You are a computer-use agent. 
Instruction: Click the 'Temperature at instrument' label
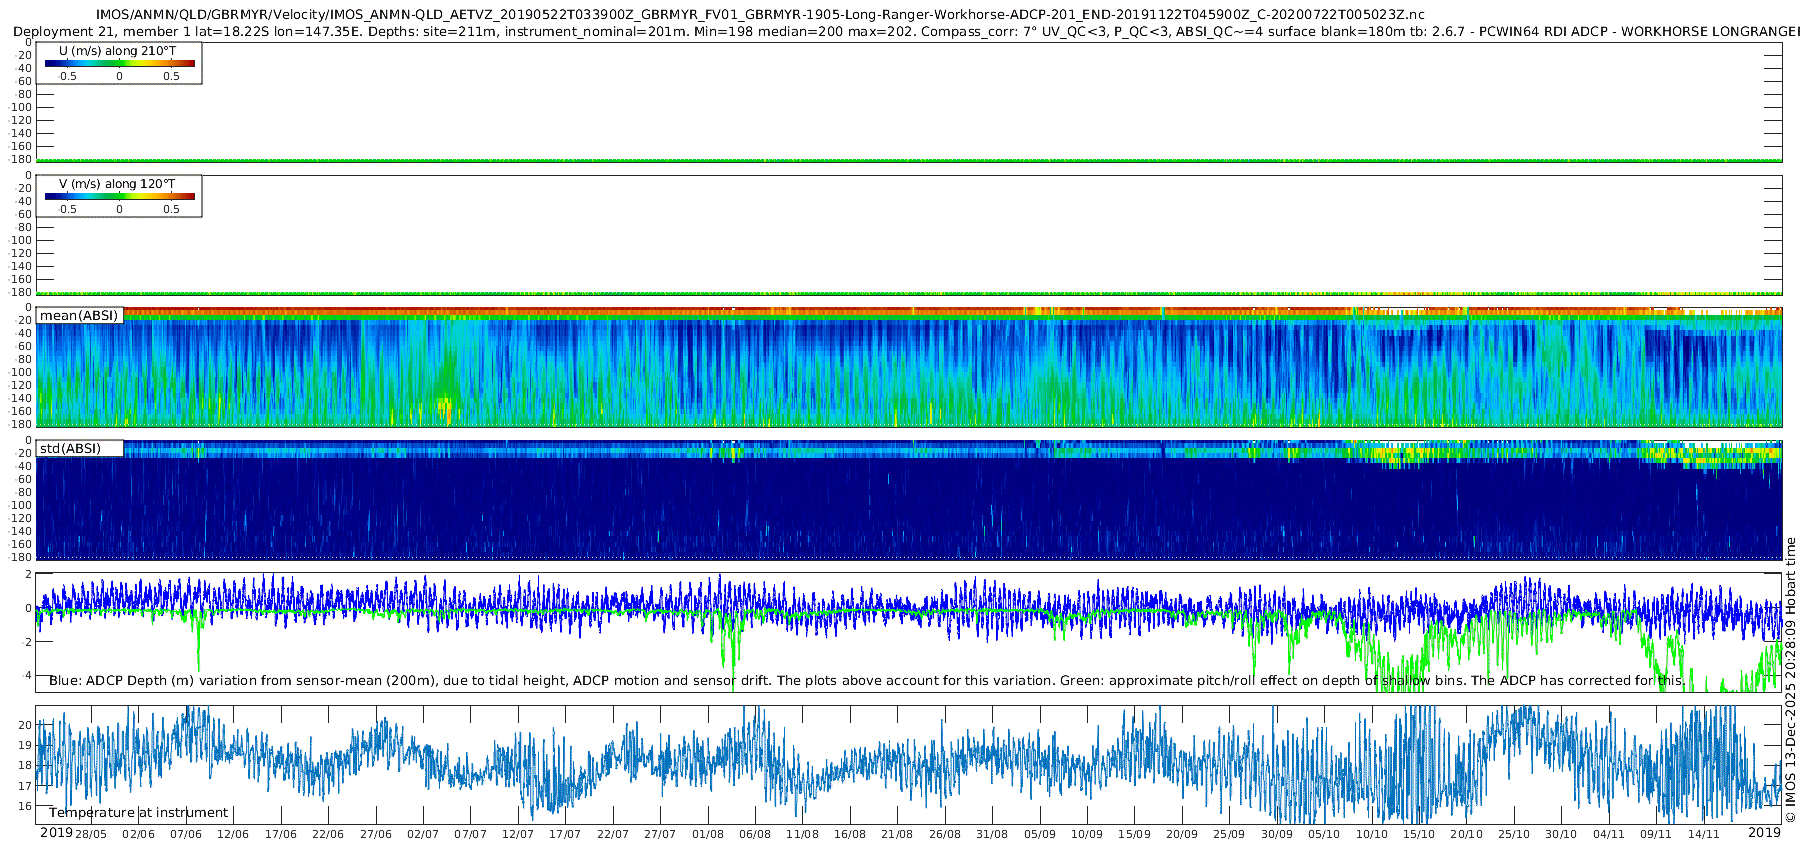click(139, 813)
